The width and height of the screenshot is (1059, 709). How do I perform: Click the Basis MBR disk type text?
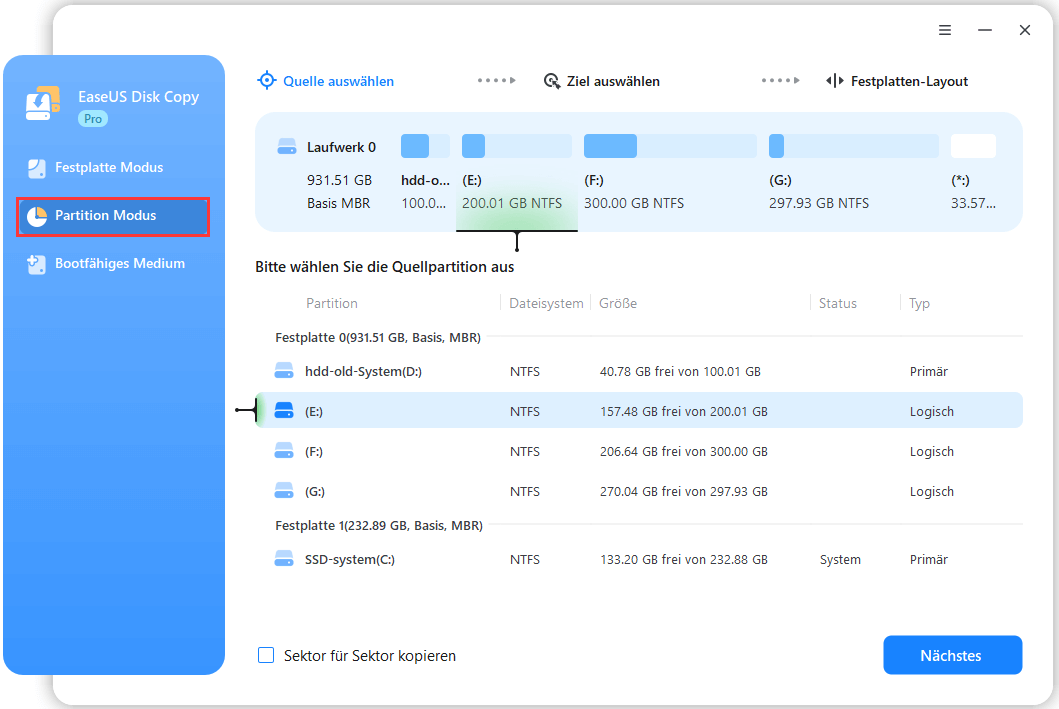(338, 203)
